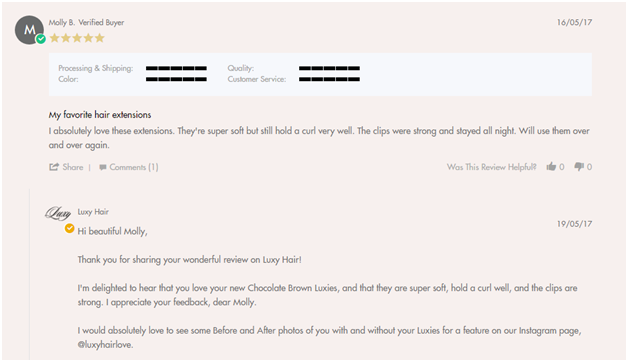This screenshot has height=362, width=628.
Task: Click the thumbs up helpful icon
Action: (551, 166)
